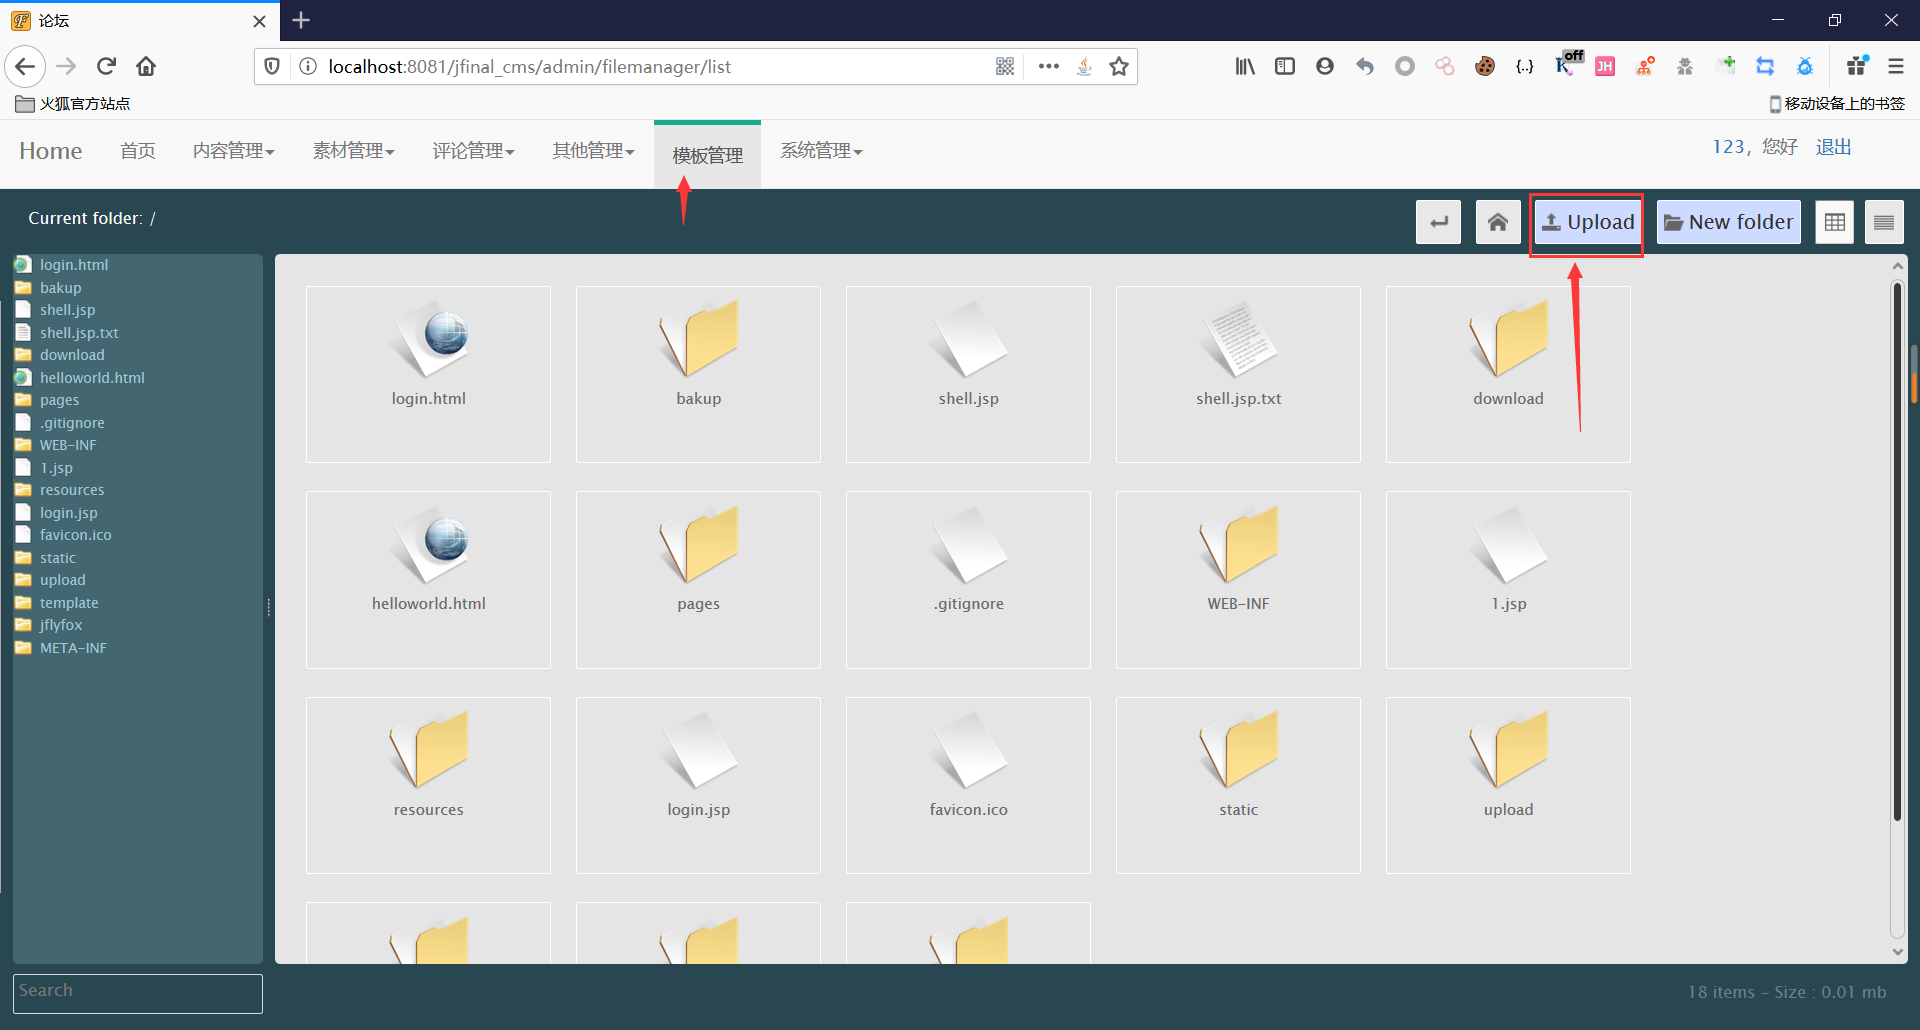Screen dimensions: 1920x1030
Task: Click the browser reload icon
Action: (106, 66)
